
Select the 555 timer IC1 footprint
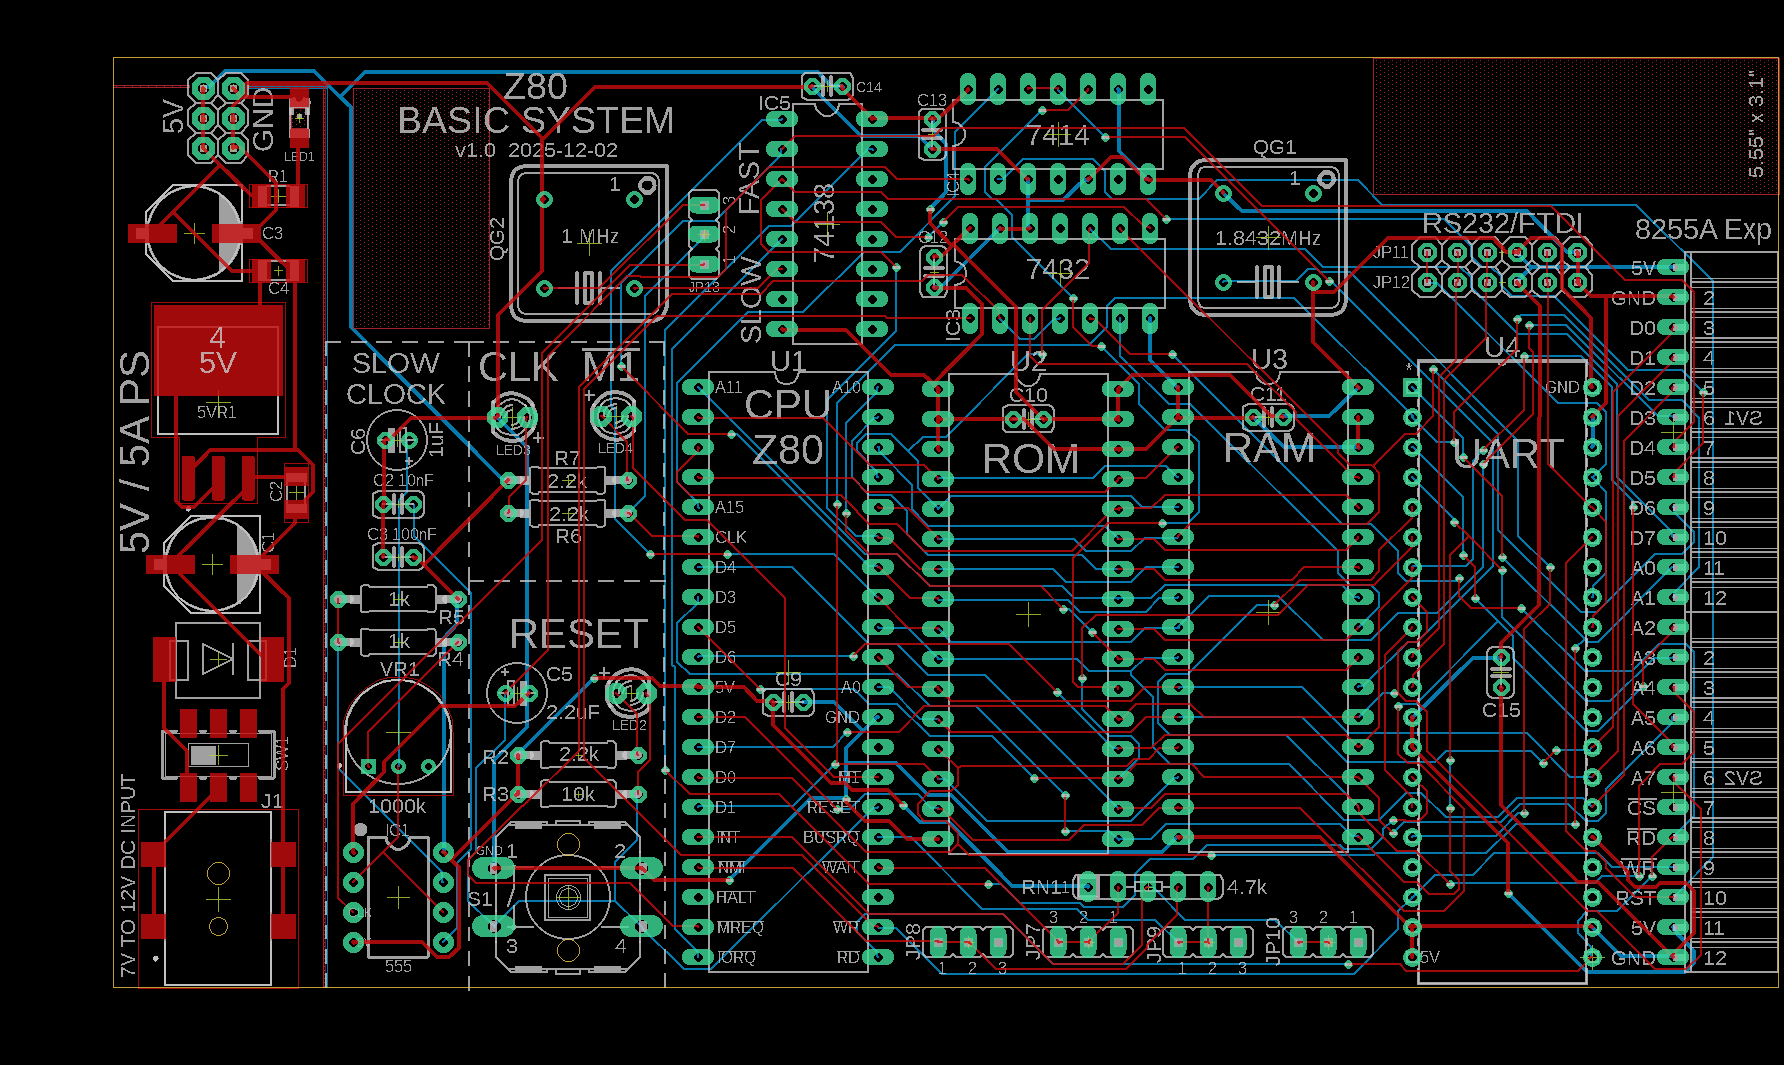click(397, 896)
